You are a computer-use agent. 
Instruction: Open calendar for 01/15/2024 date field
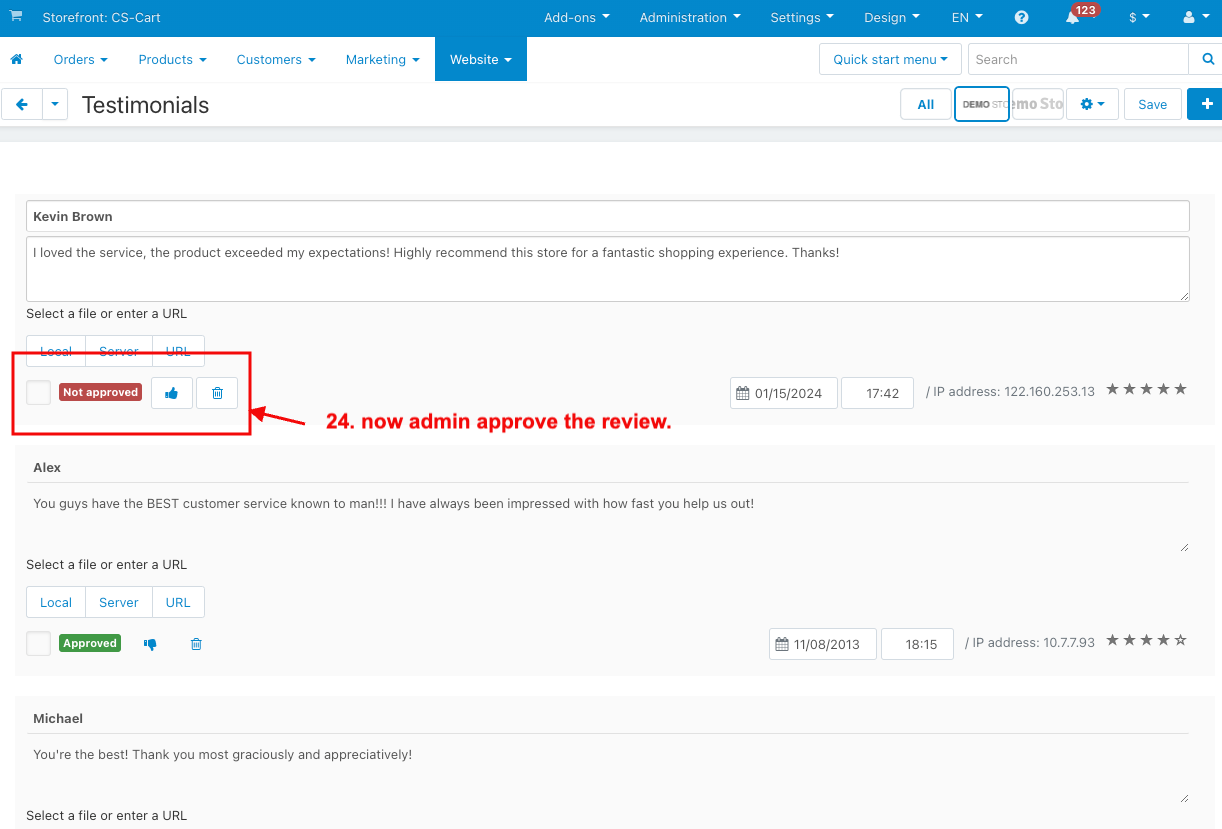(743, 393)
